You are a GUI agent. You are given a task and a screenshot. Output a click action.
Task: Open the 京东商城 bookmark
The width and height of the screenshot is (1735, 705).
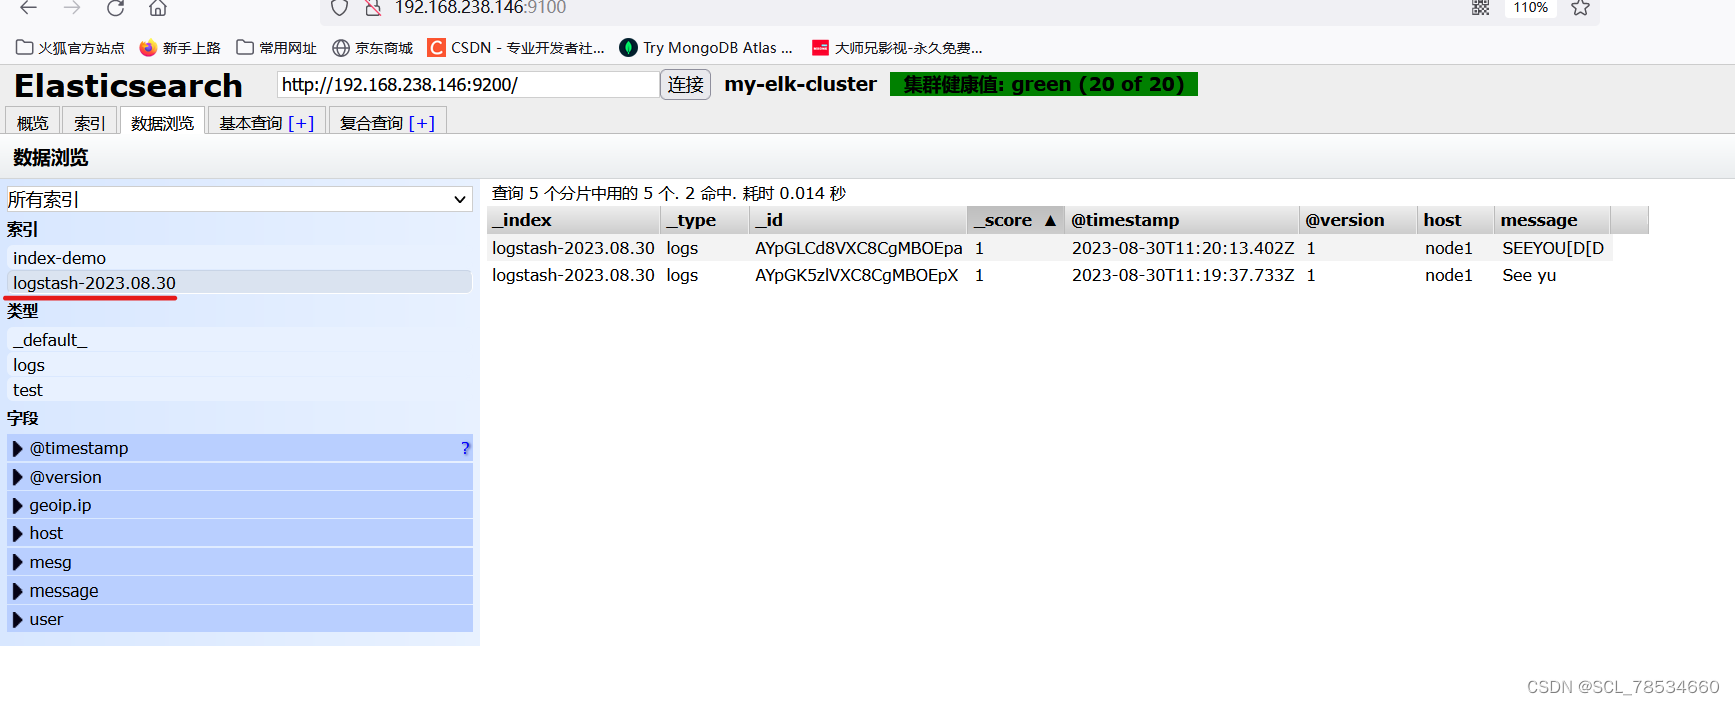pos(373,48)
